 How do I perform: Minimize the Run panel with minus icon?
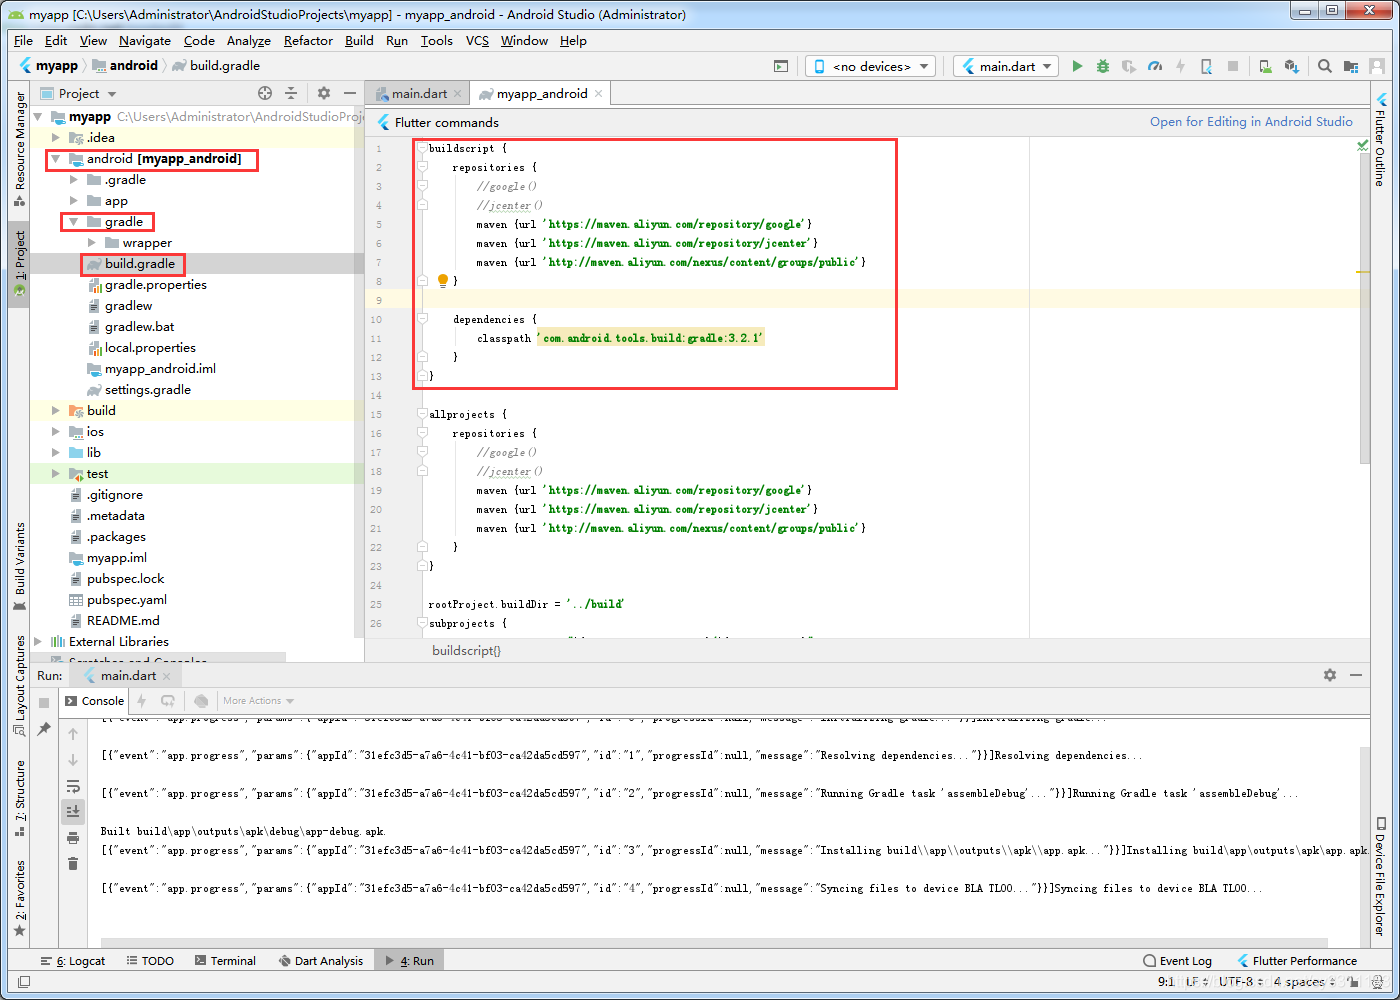tap(1356, 675)
